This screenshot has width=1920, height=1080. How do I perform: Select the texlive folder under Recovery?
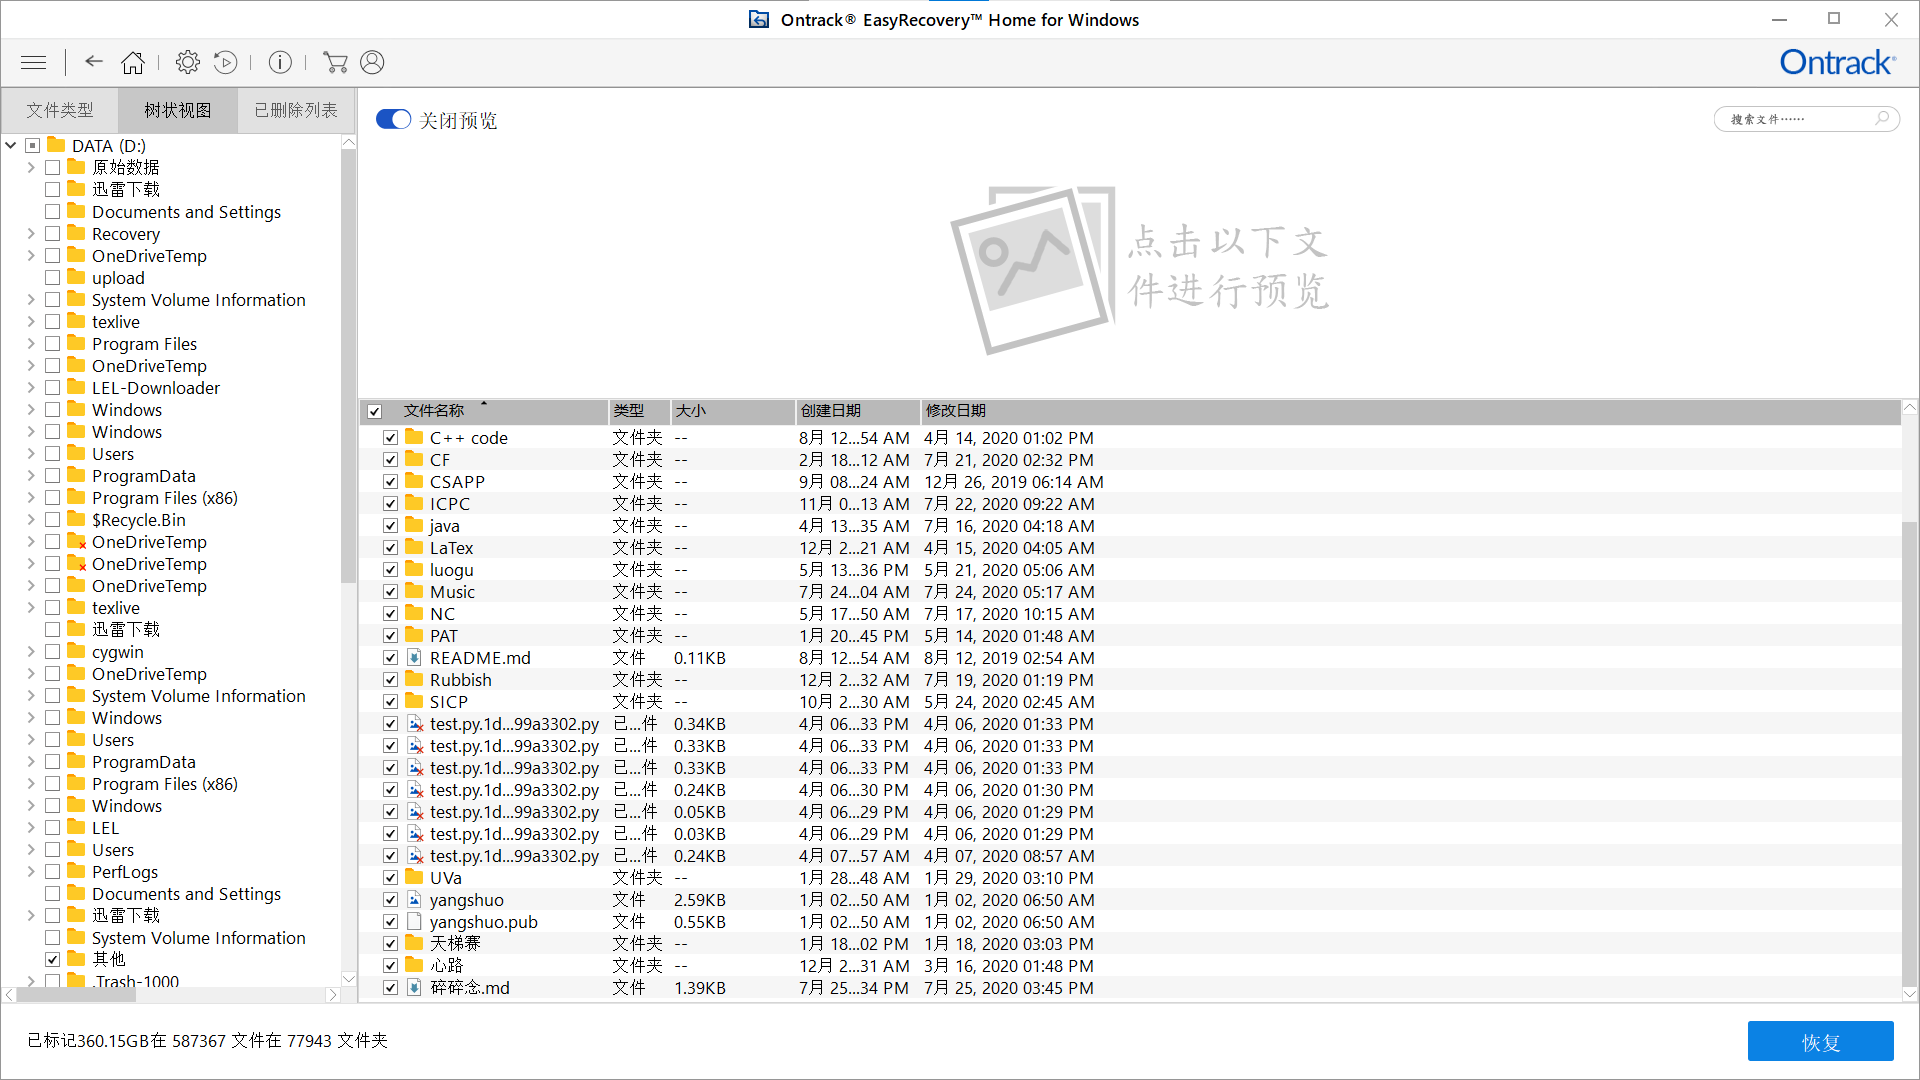point(116,322)
